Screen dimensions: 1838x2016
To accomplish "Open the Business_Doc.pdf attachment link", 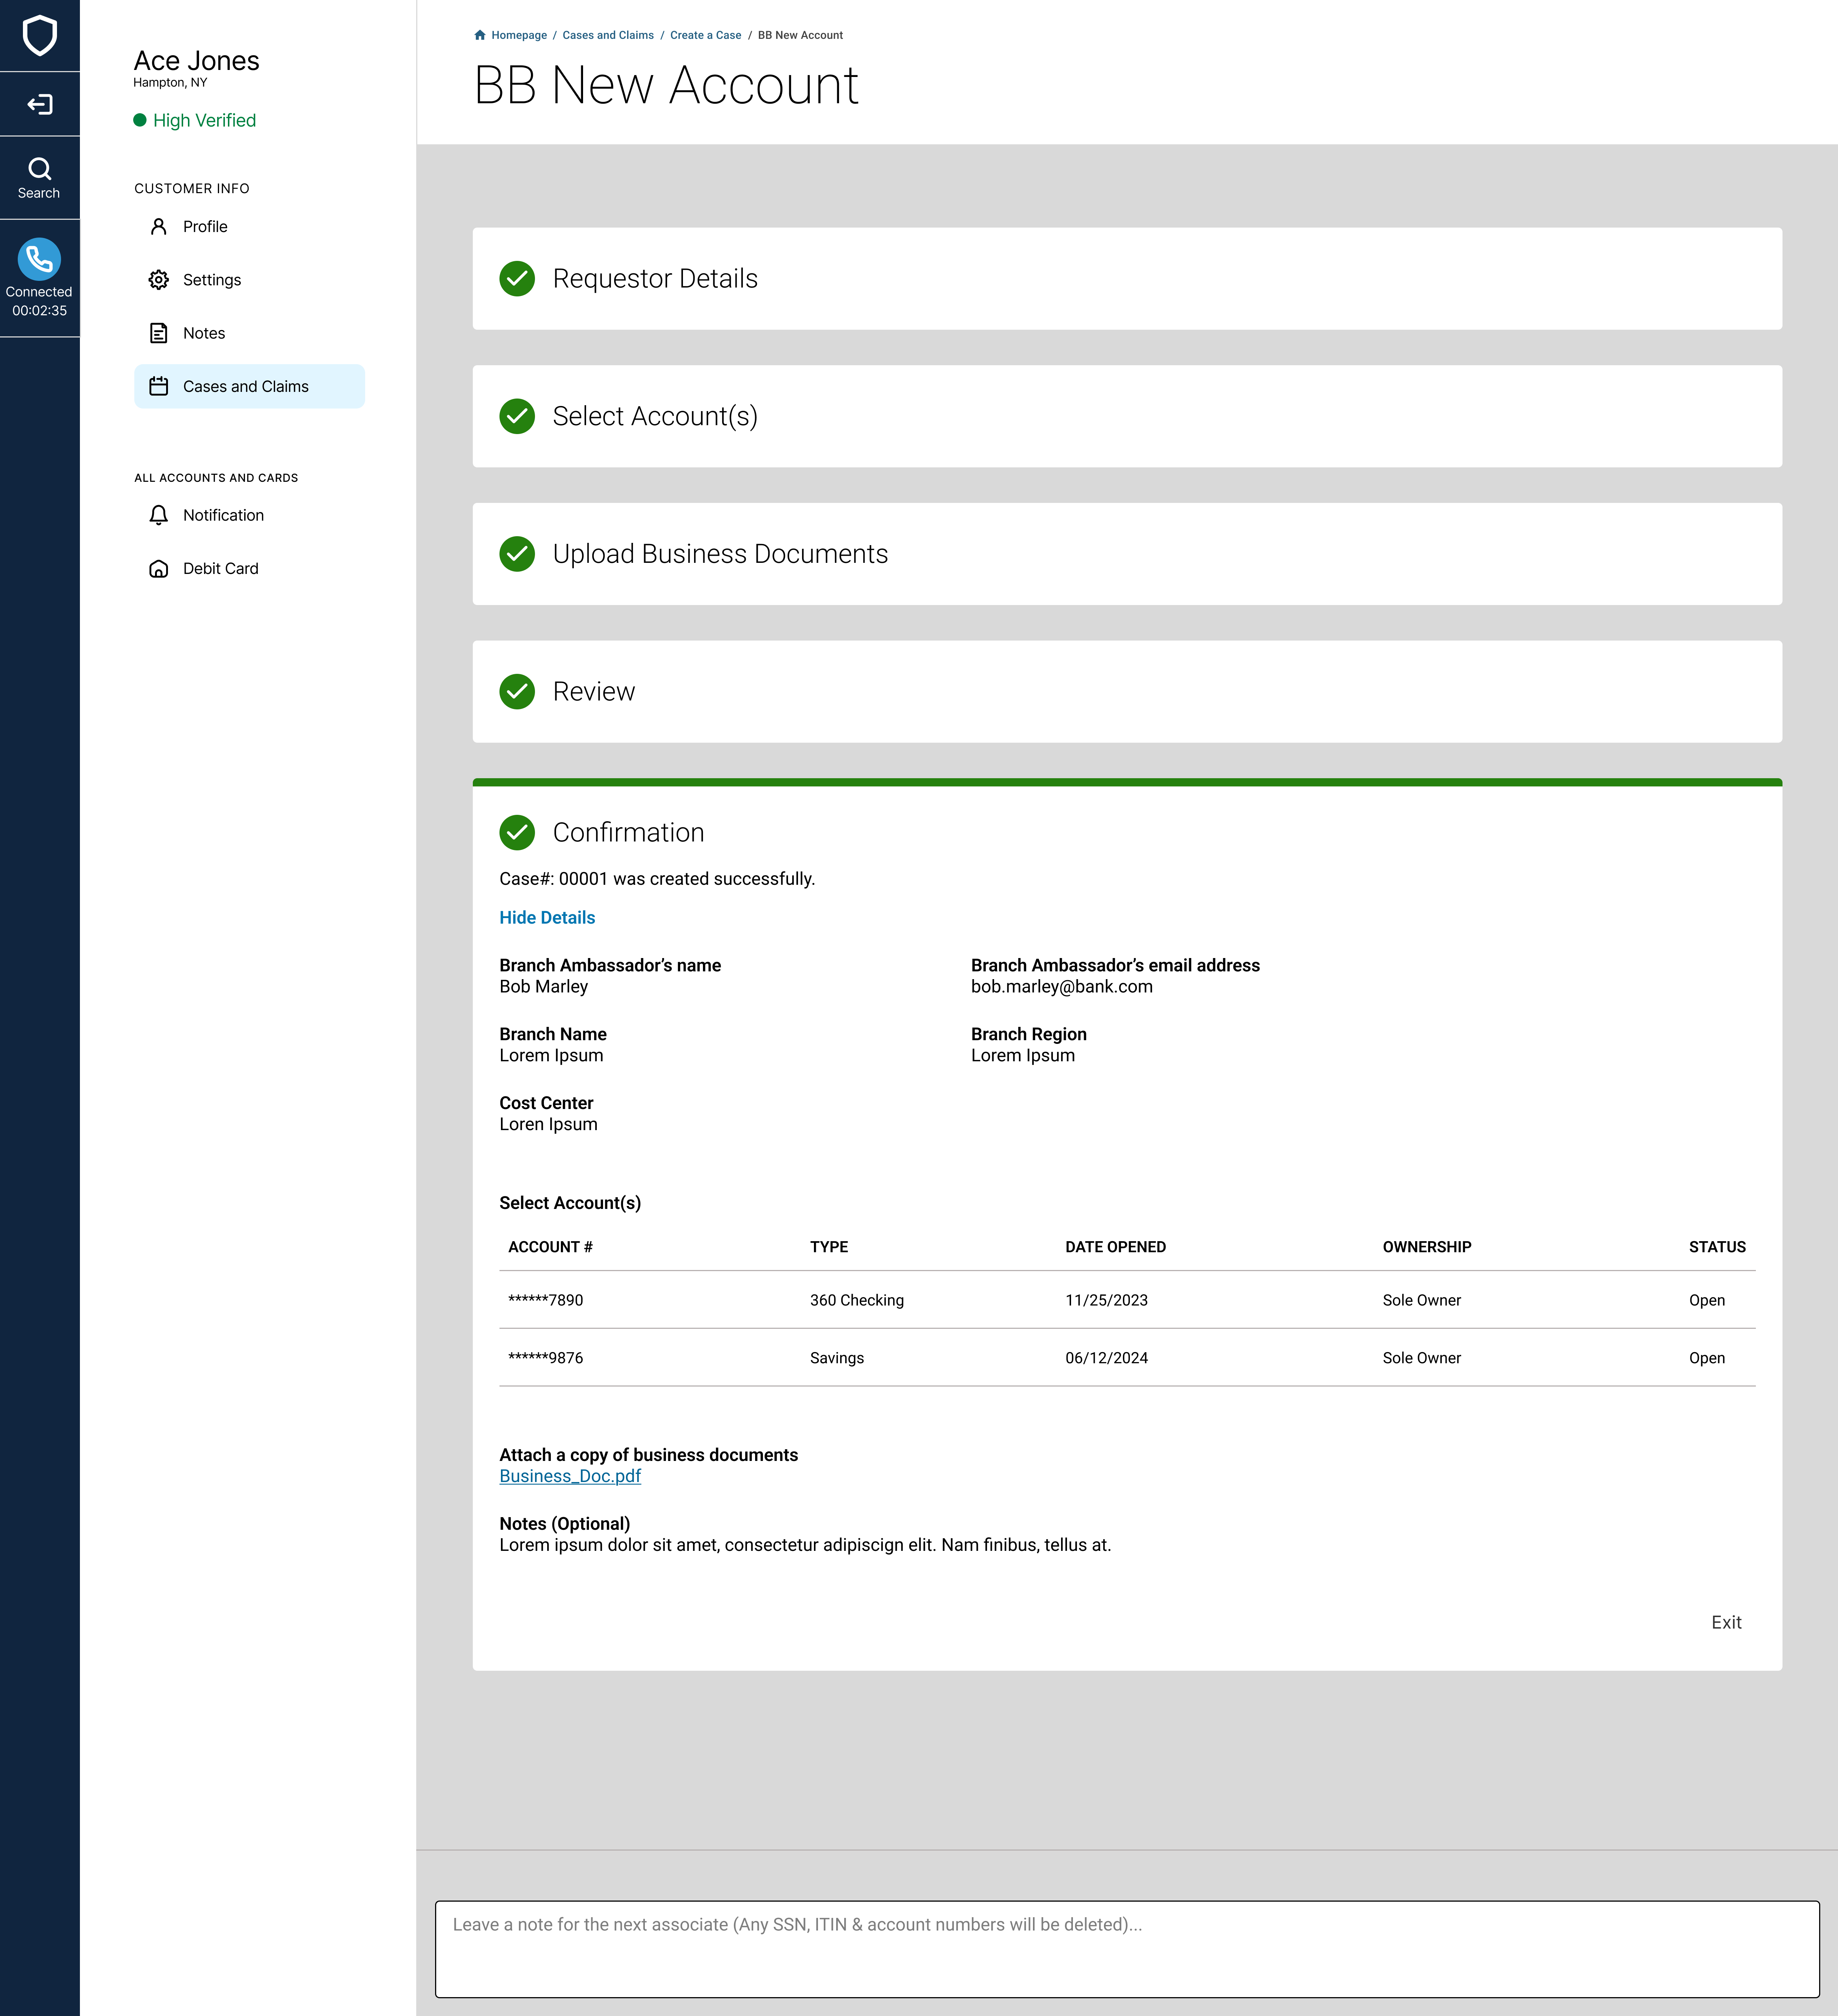I will coord(570,1476).
